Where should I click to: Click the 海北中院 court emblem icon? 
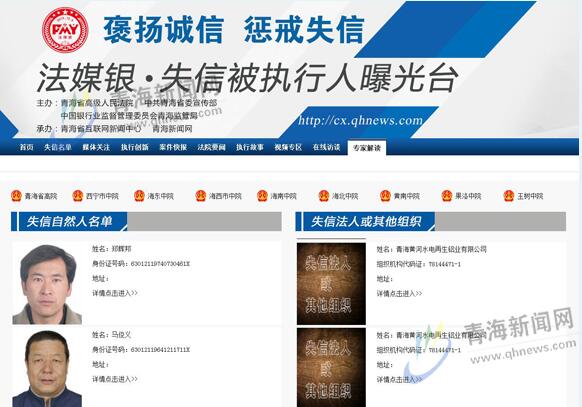pos(324,196)
